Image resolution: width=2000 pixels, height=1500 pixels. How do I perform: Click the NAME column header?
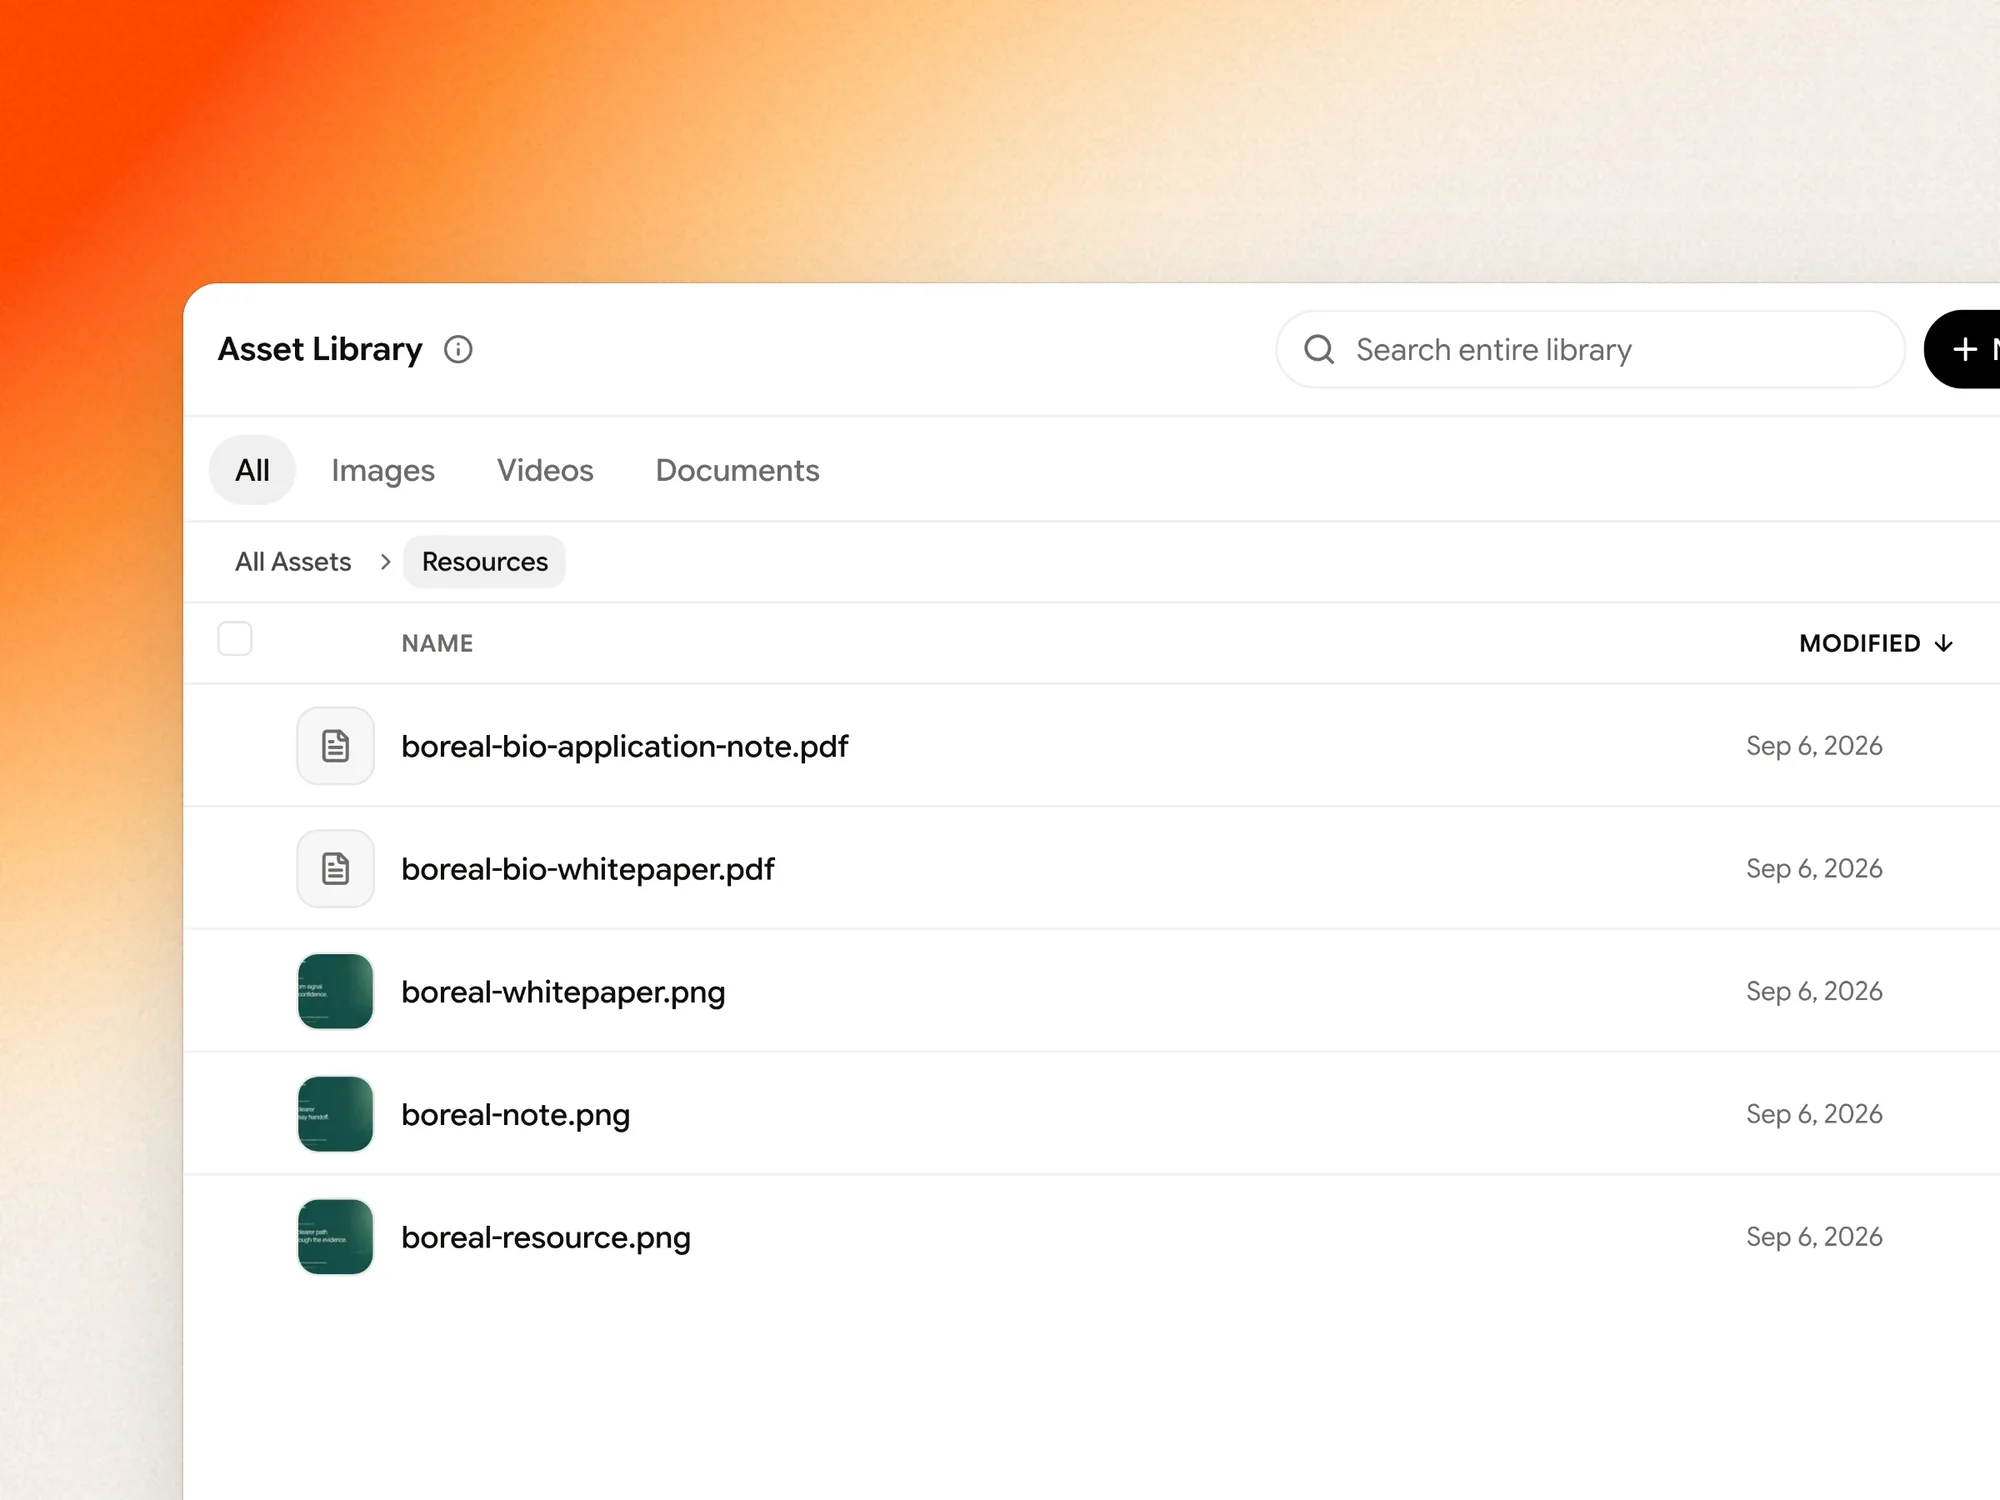pos(437,643)
